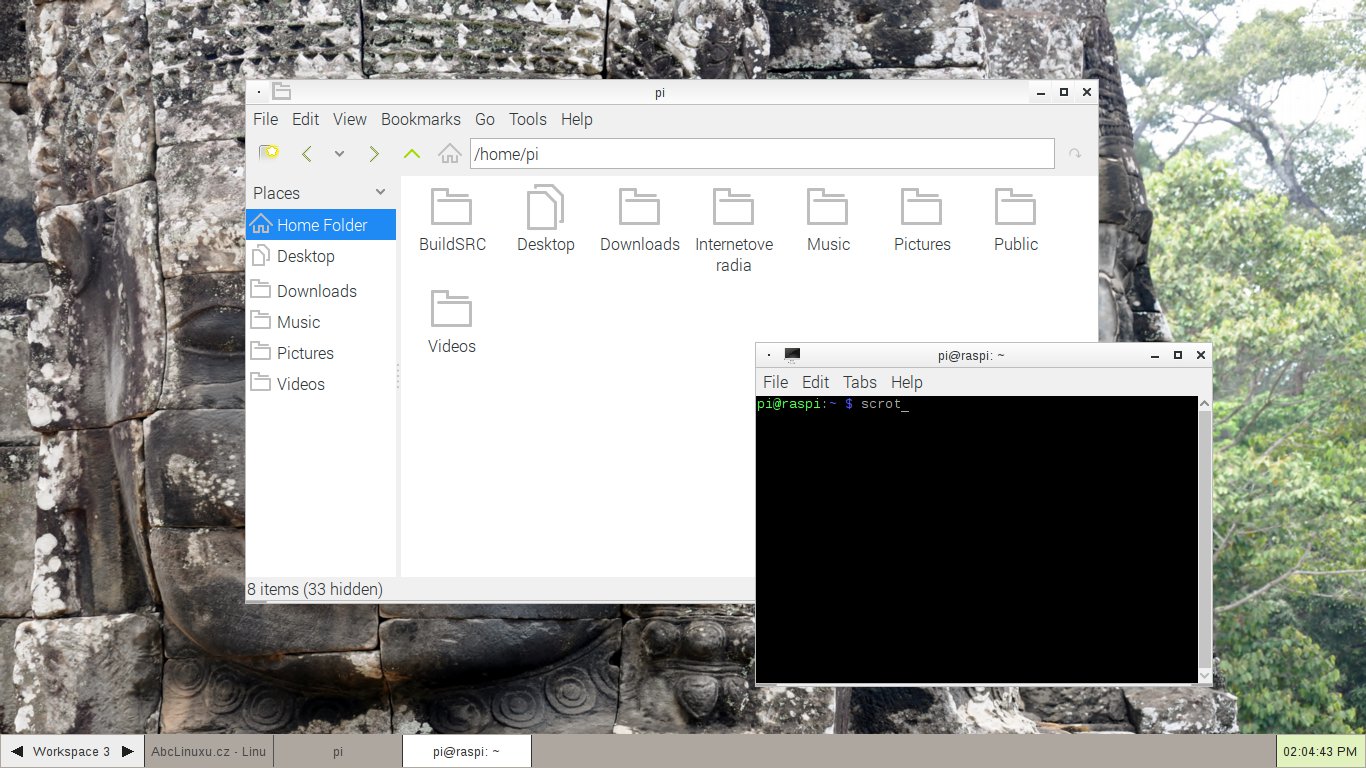Go forward with the right arrow
Screen dimensions: 1366x768
[374, 153]
